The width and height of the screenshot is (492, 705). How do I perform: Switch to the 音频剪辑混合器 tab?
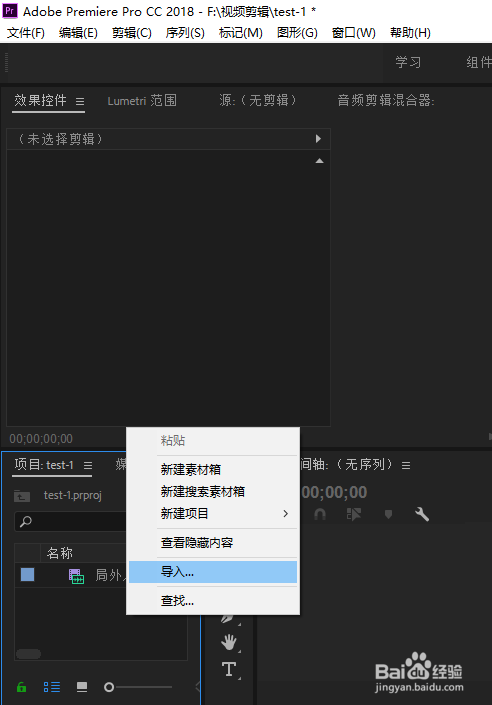(386, 100)
